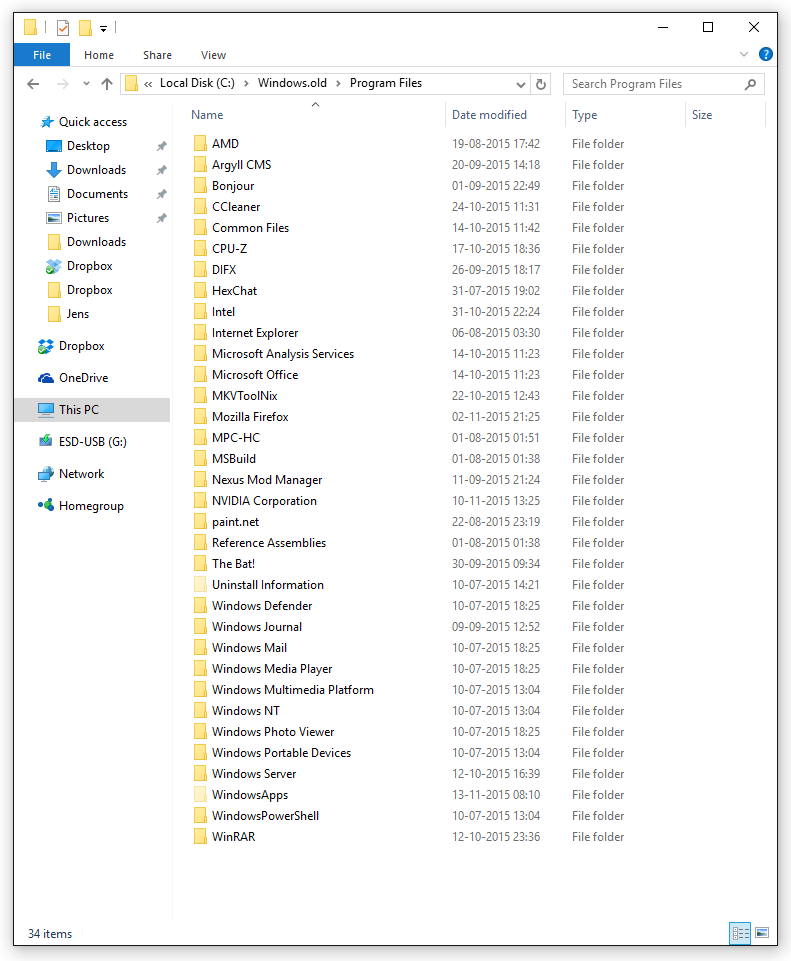791x961 pixels.
Task: Click the AMD folder icon
Action: [200, 143]
